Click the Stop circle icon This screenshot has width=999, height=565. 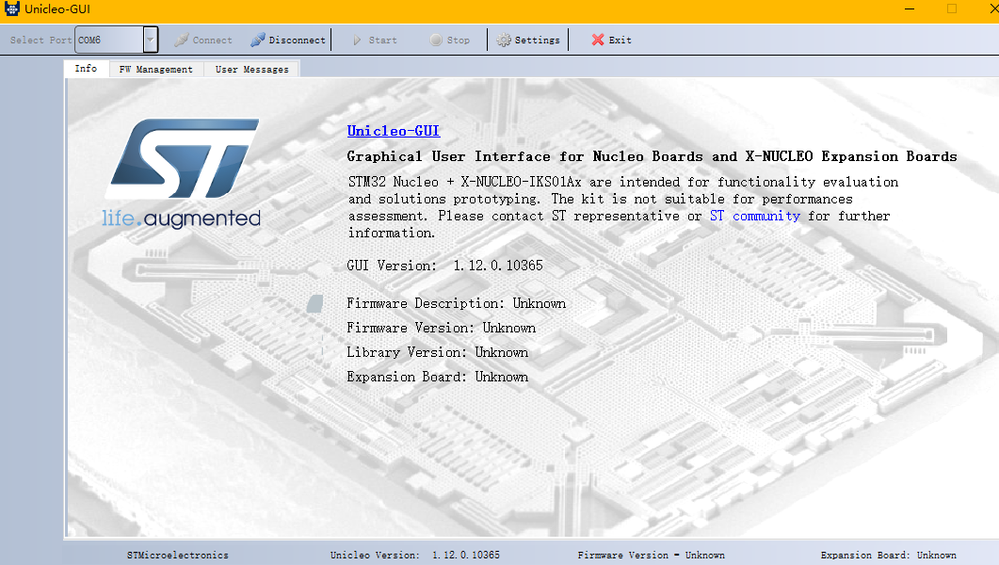pyautogui.click(x=436, y=39)
